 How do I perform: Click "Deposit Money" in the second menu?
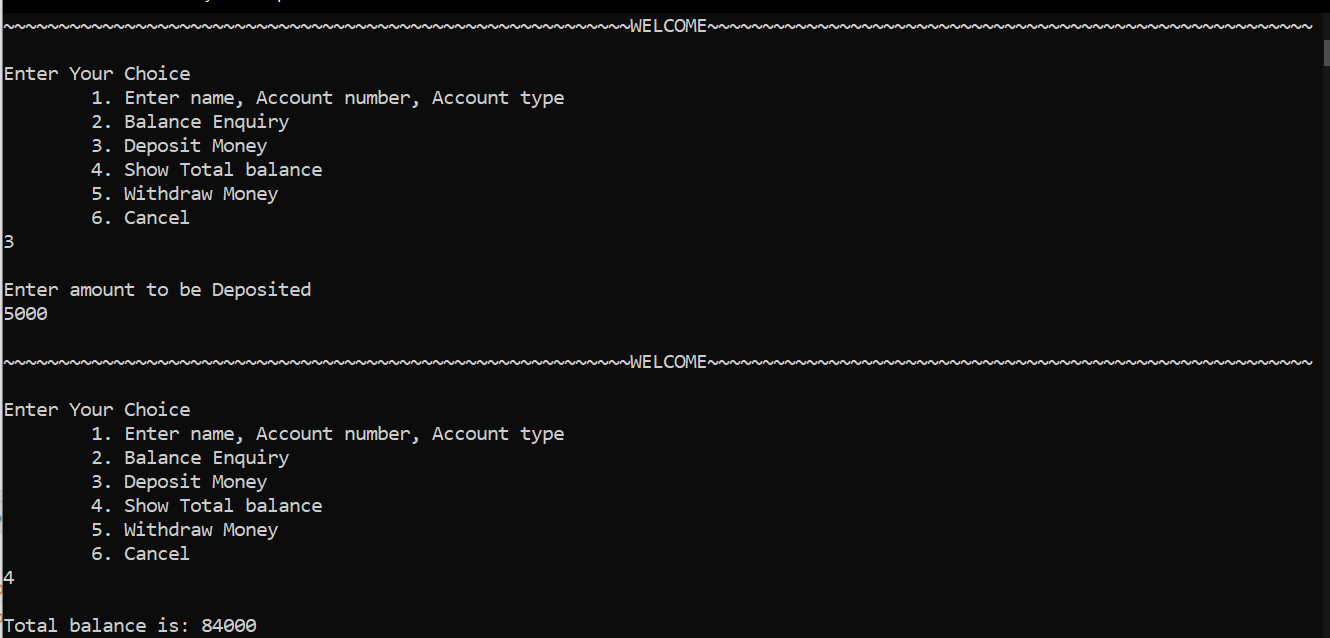coord(195,482)
